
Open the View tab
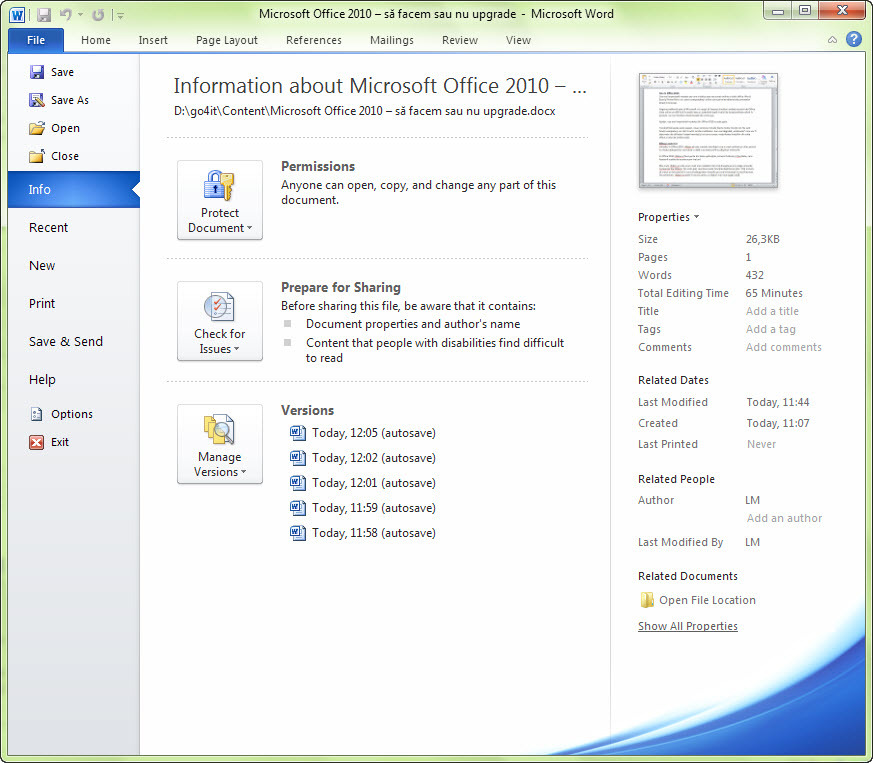click(518, 40)
